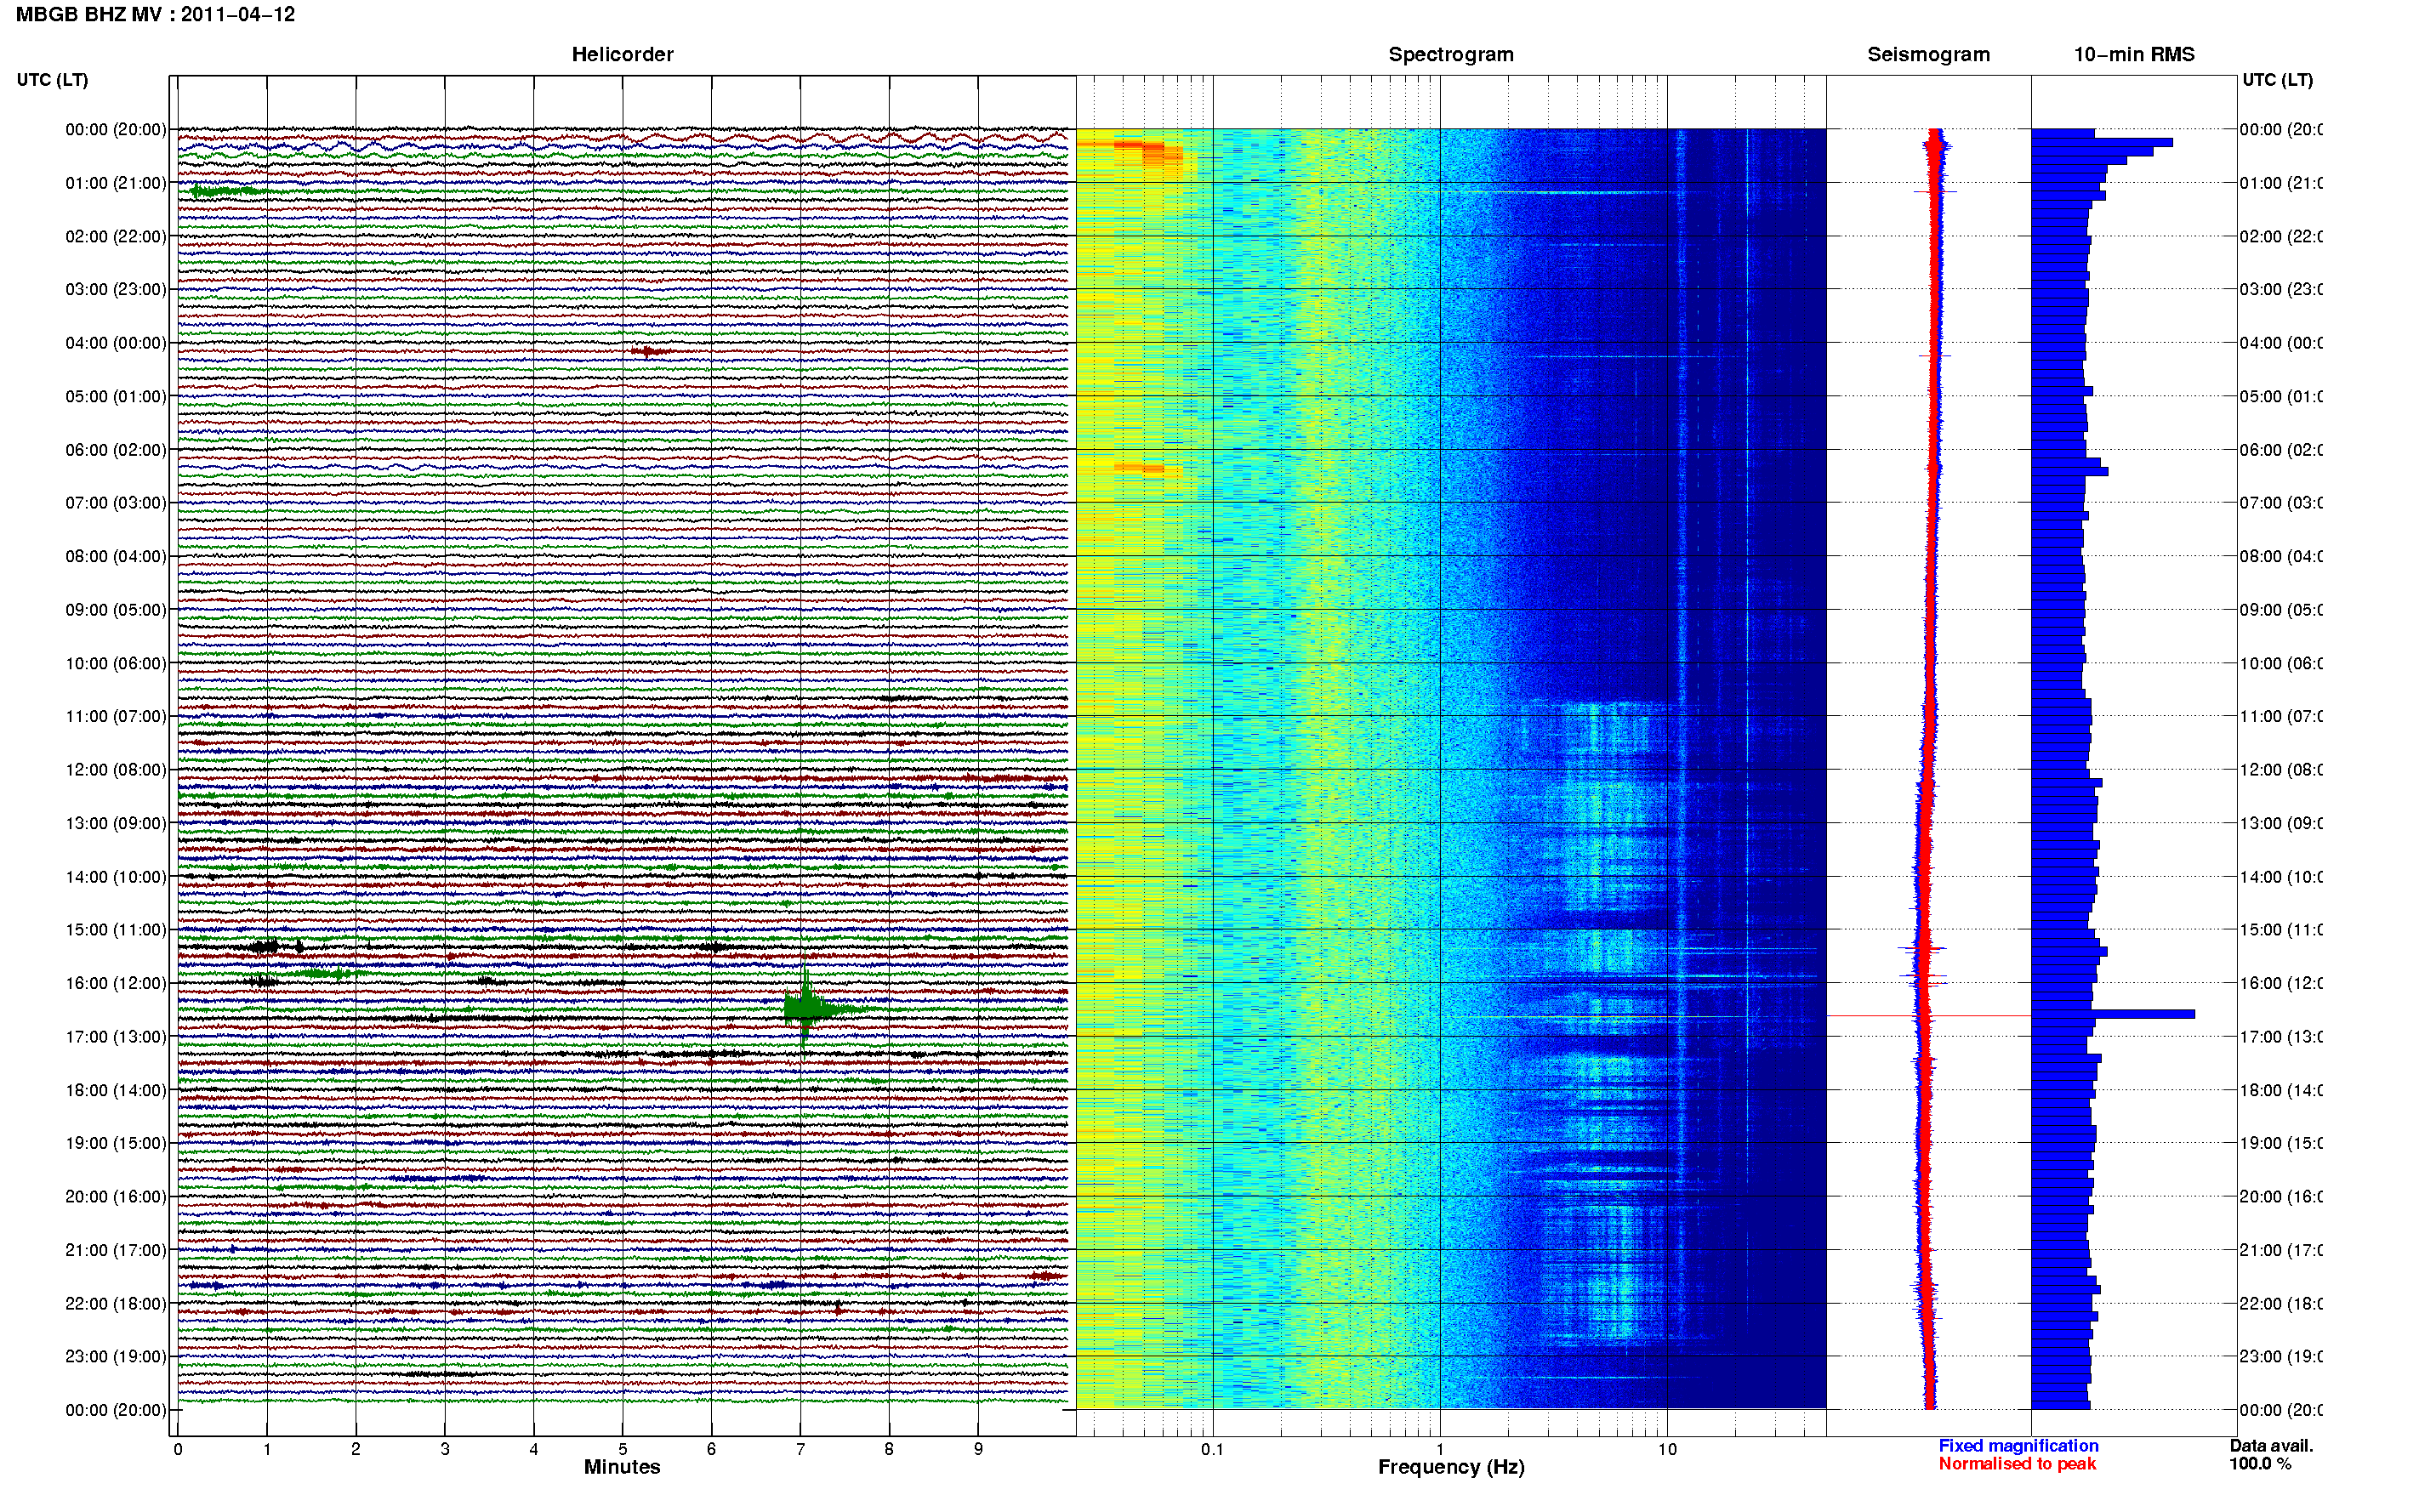
Task: Click the RMS peak bar after 00:00
Action: click(2102, 142)
